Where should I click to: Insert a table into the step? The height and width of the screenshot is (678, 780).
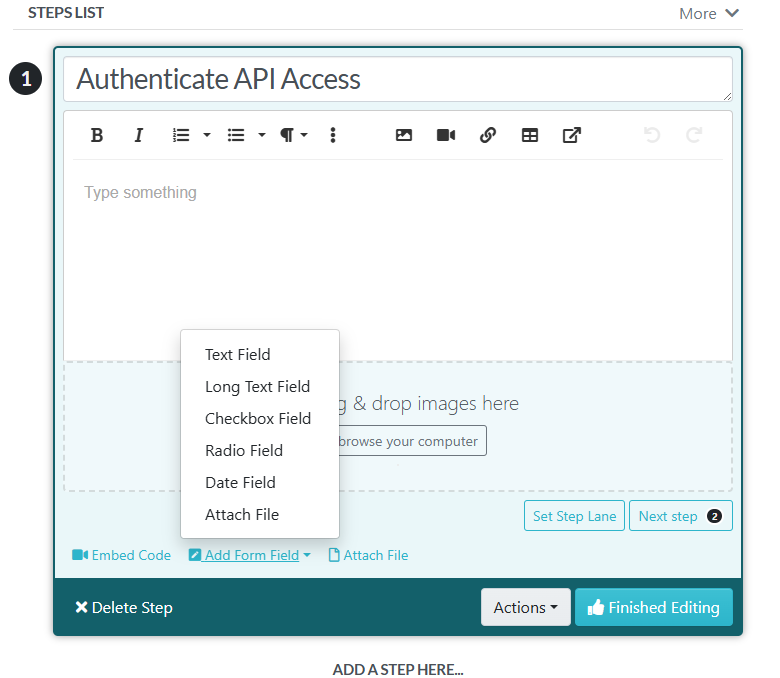tap(530, 135)
